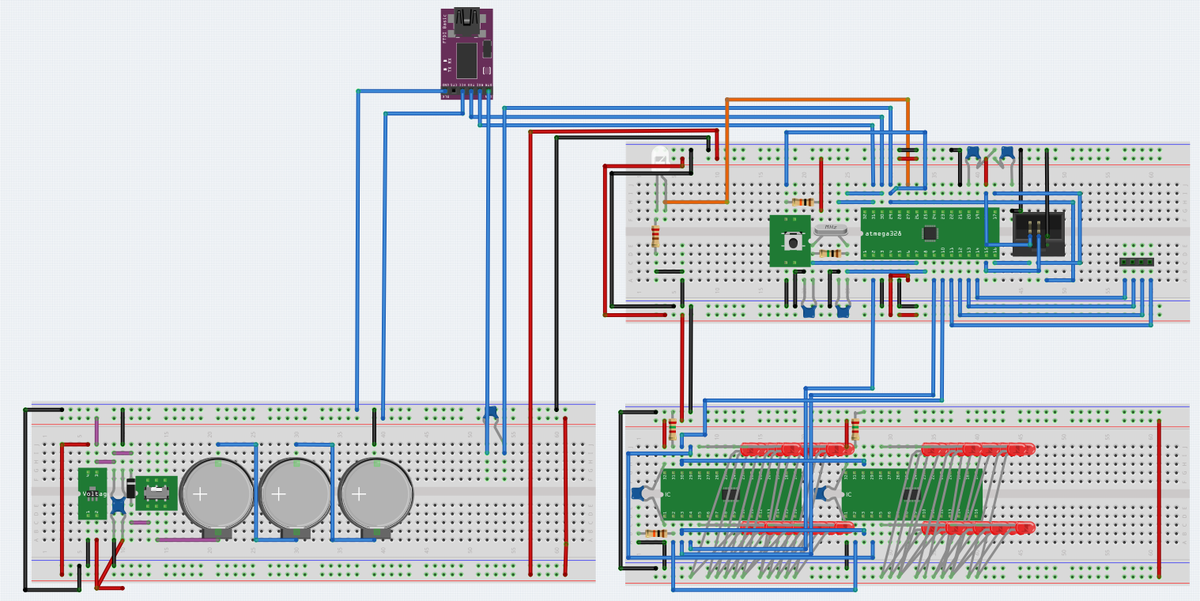Click the Voltage regulator board
This screenshot has width=1200, height=601.
[92, 493]
